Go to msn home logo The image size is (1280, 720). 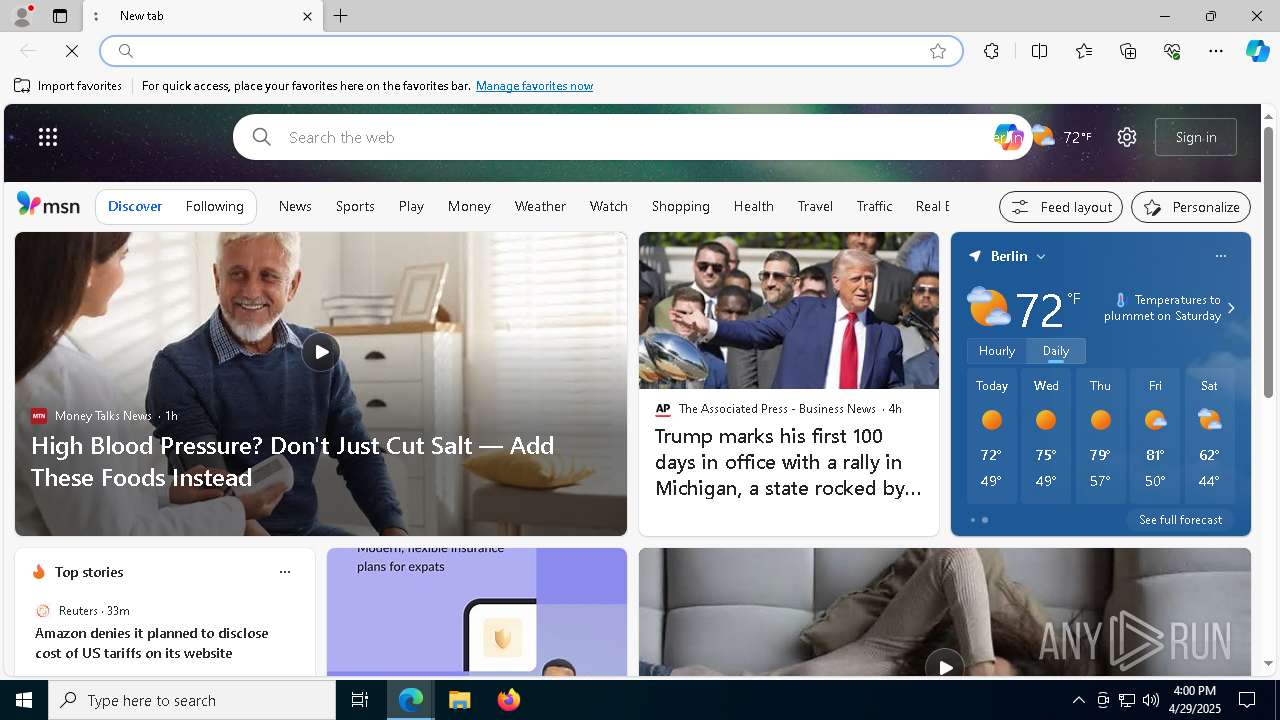tap(48, 205)
